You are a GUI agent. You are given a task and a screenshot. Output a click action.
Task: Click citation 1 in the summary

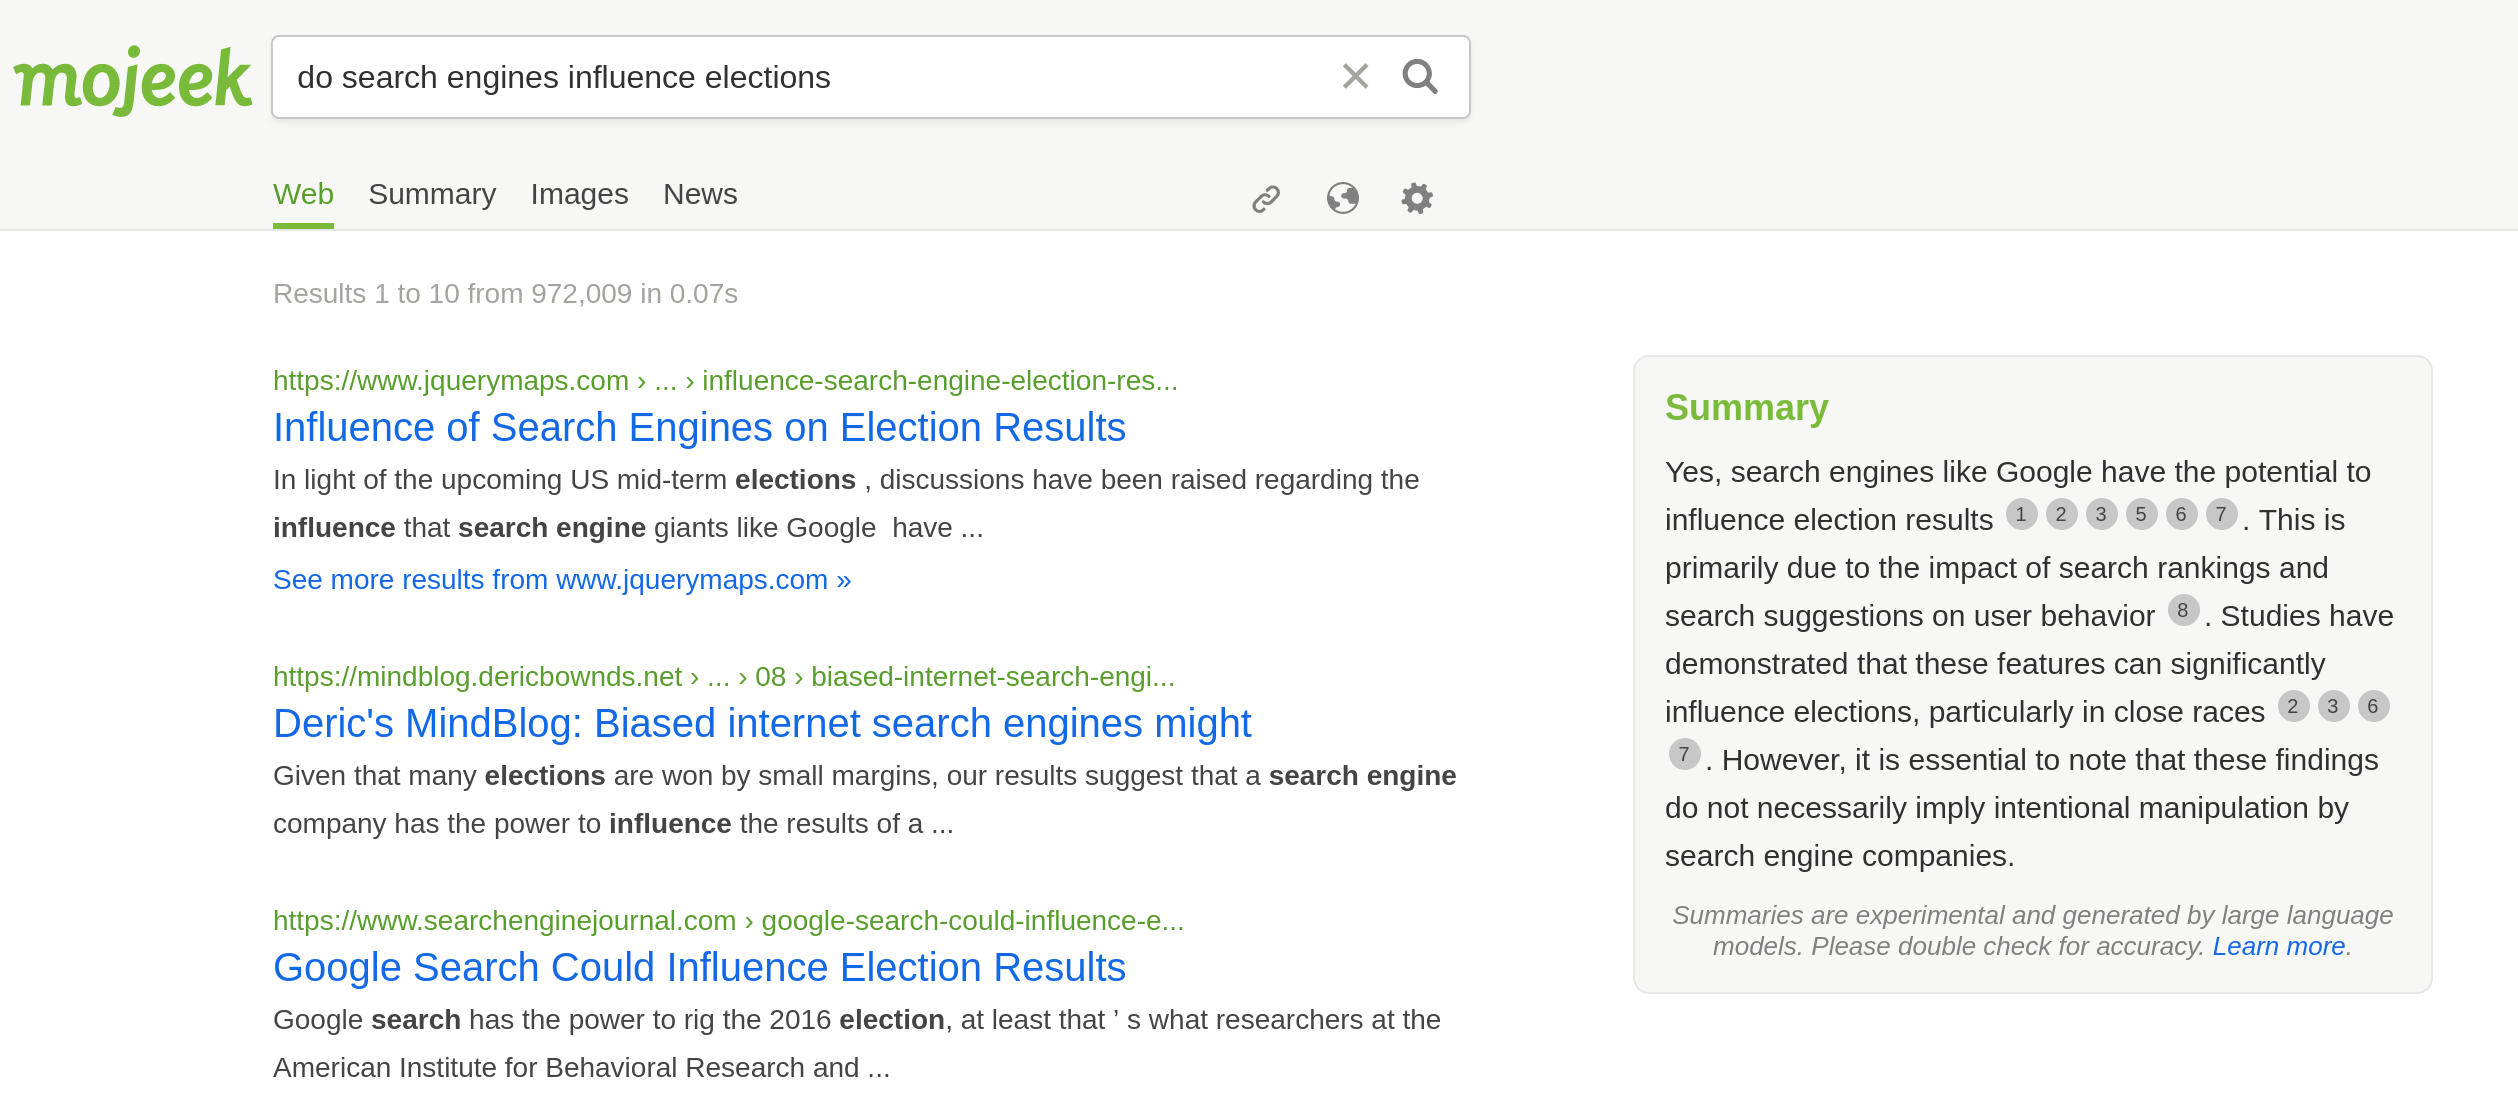2021,514
